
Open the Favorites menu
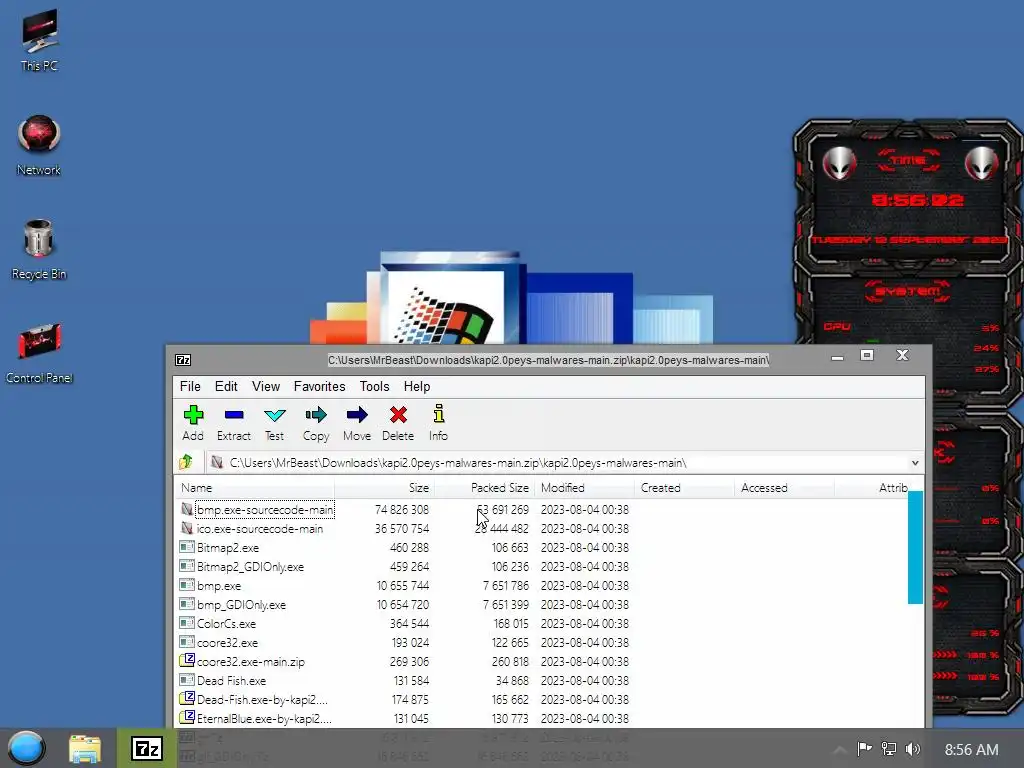pyautogui.click(x=319, y=387)
